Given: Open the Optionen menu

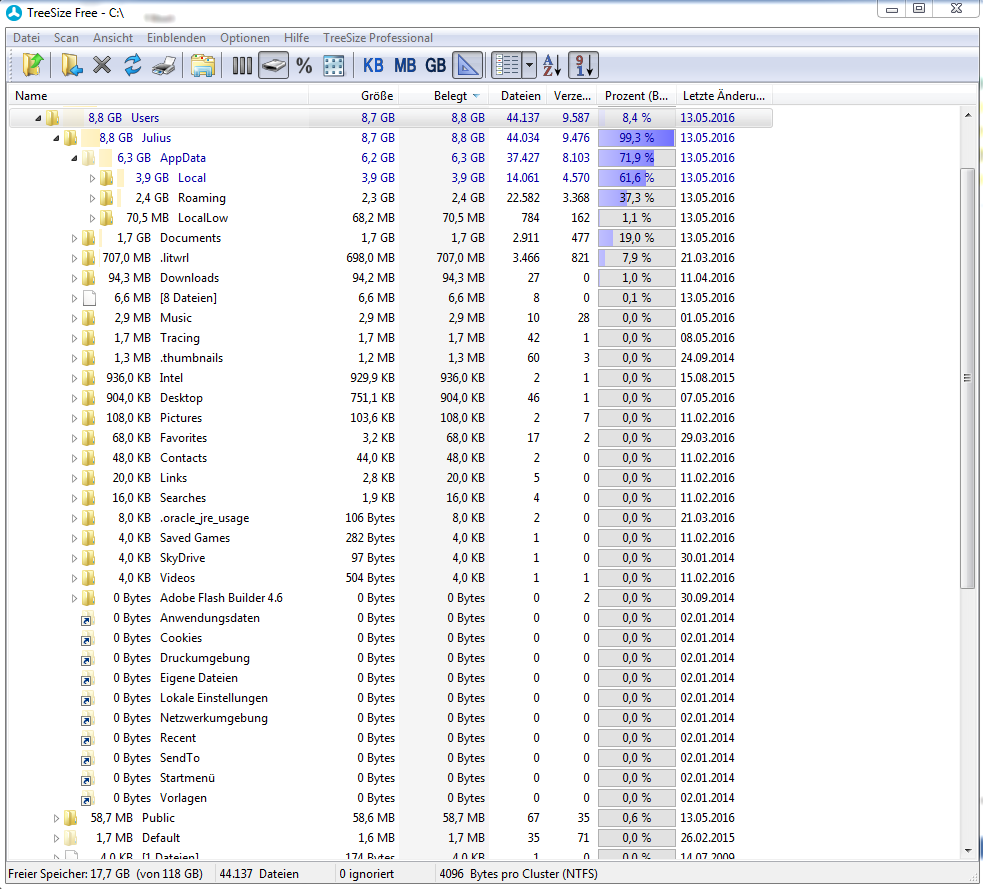Looking at the screenshot, I should [244, 38].
